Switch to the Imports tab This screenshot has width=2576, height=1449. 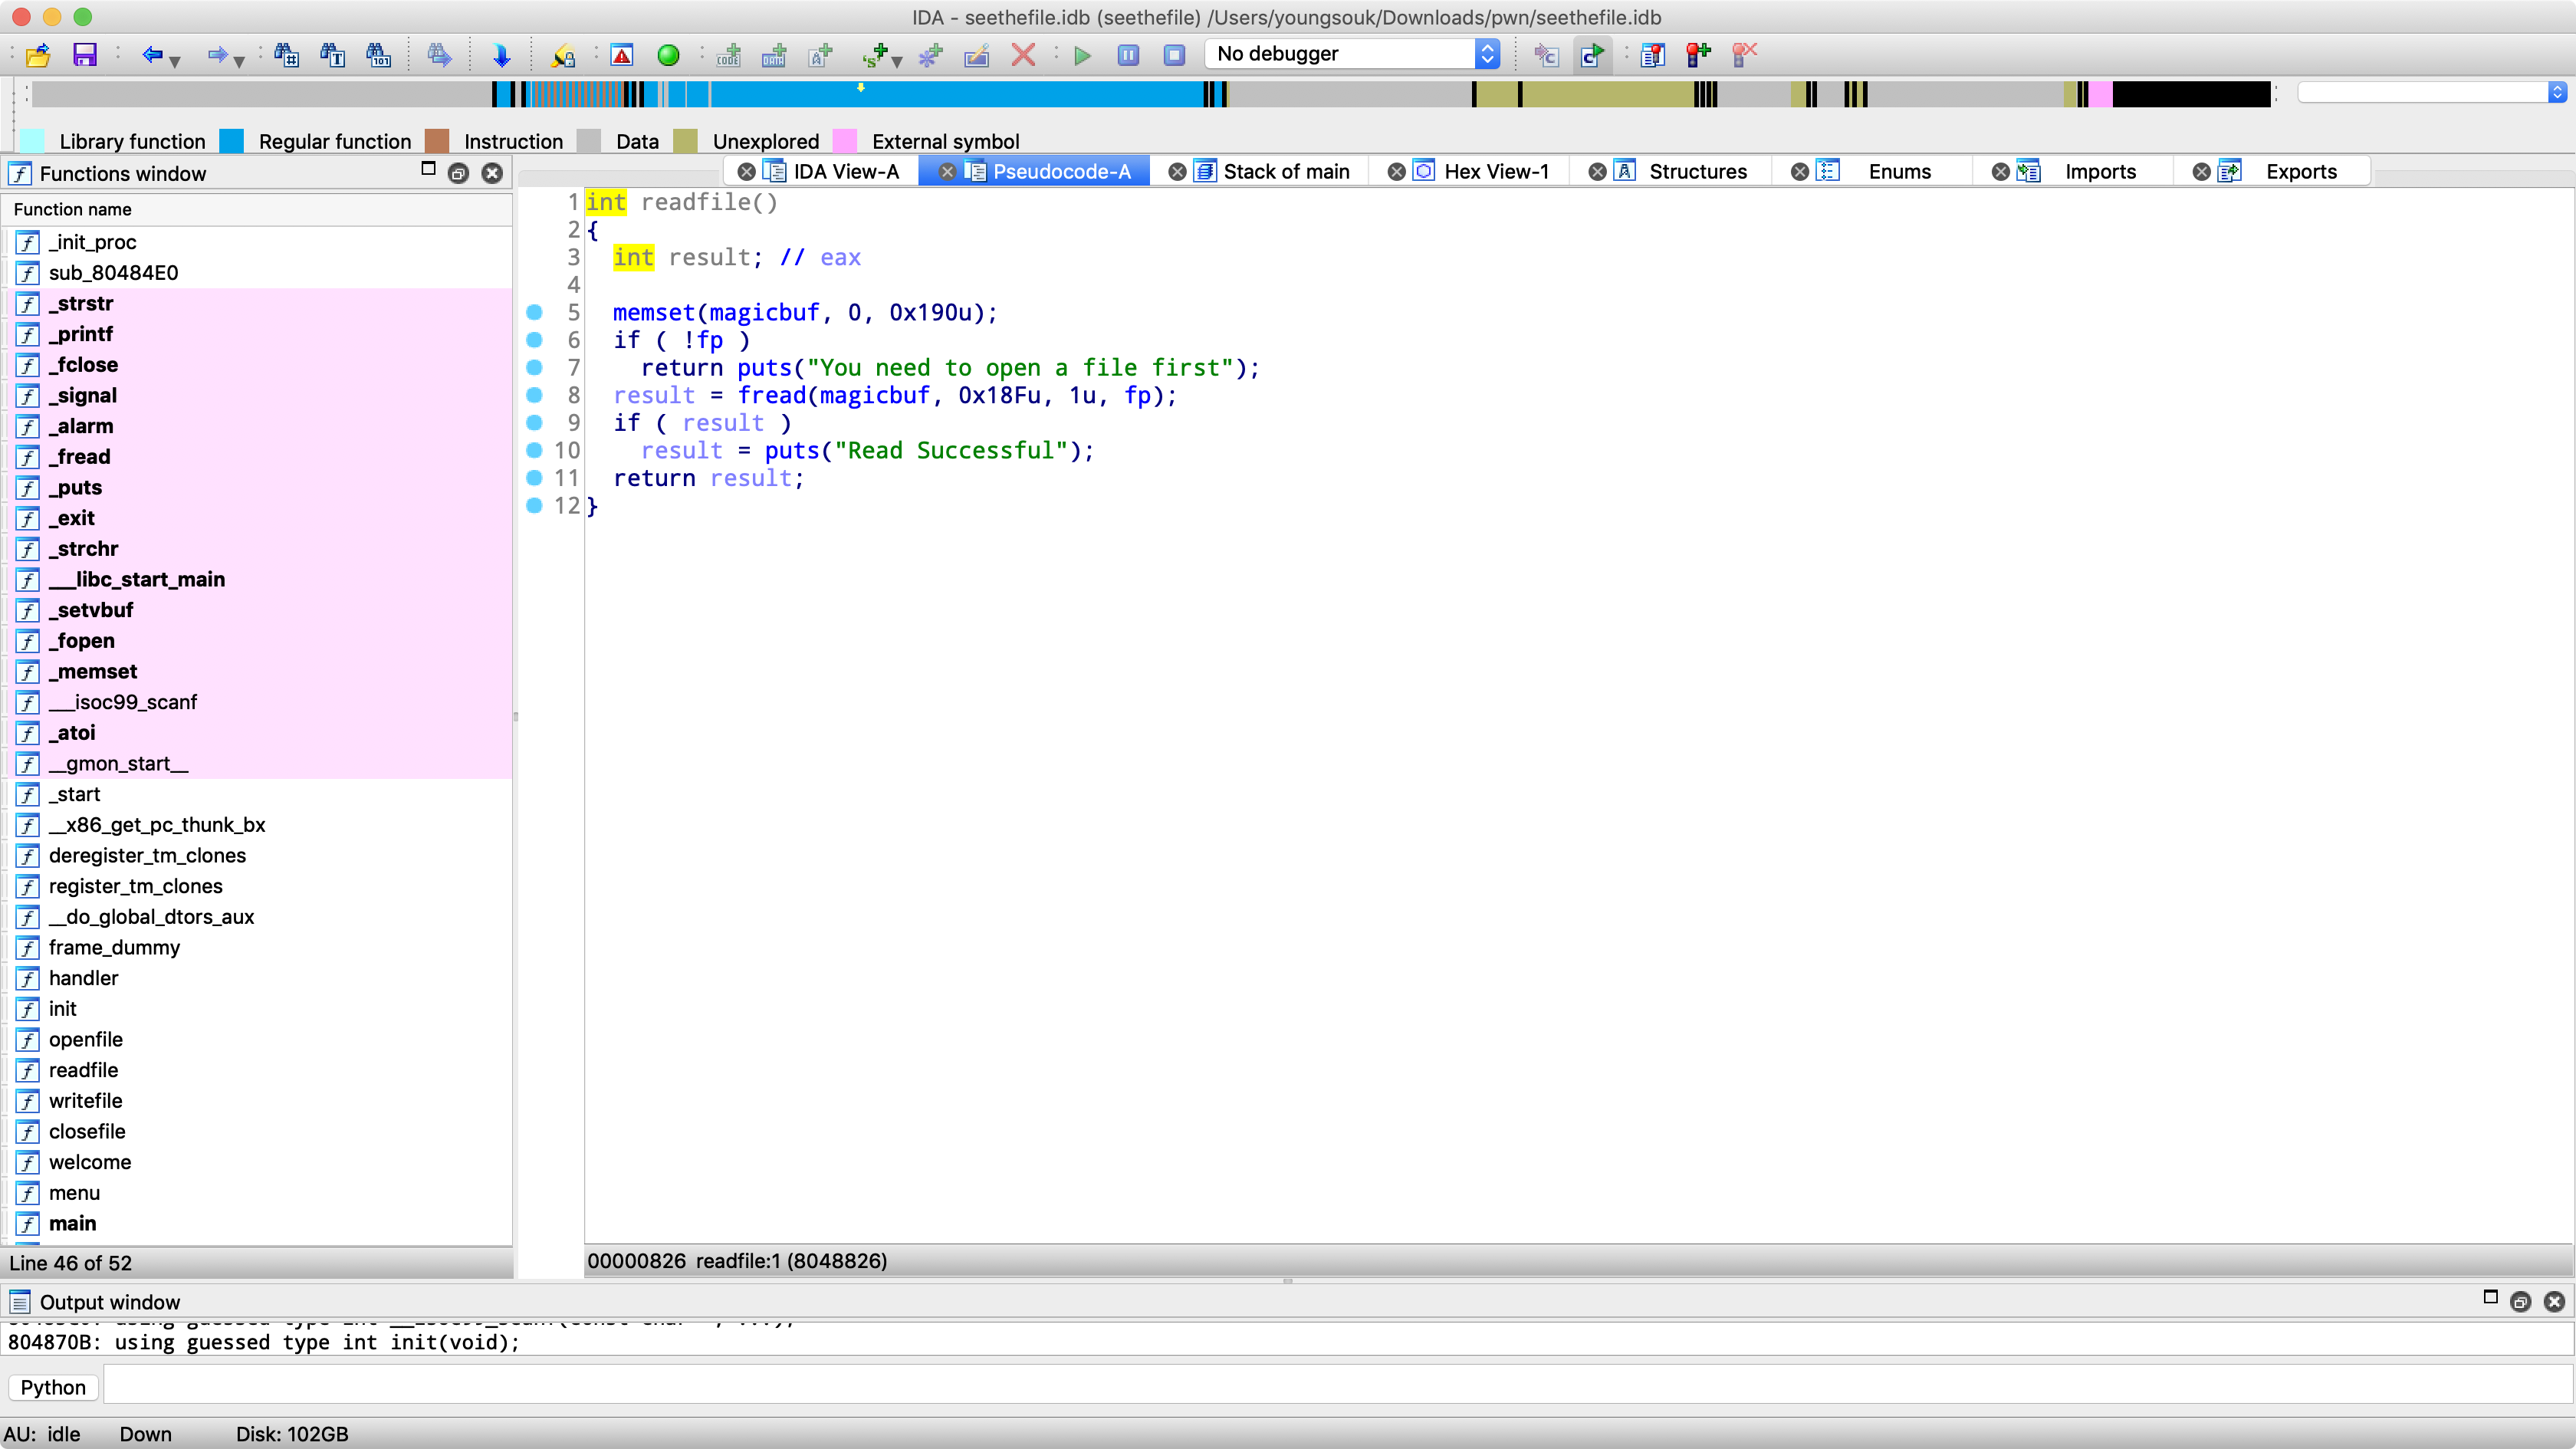tap(2099, 172)
